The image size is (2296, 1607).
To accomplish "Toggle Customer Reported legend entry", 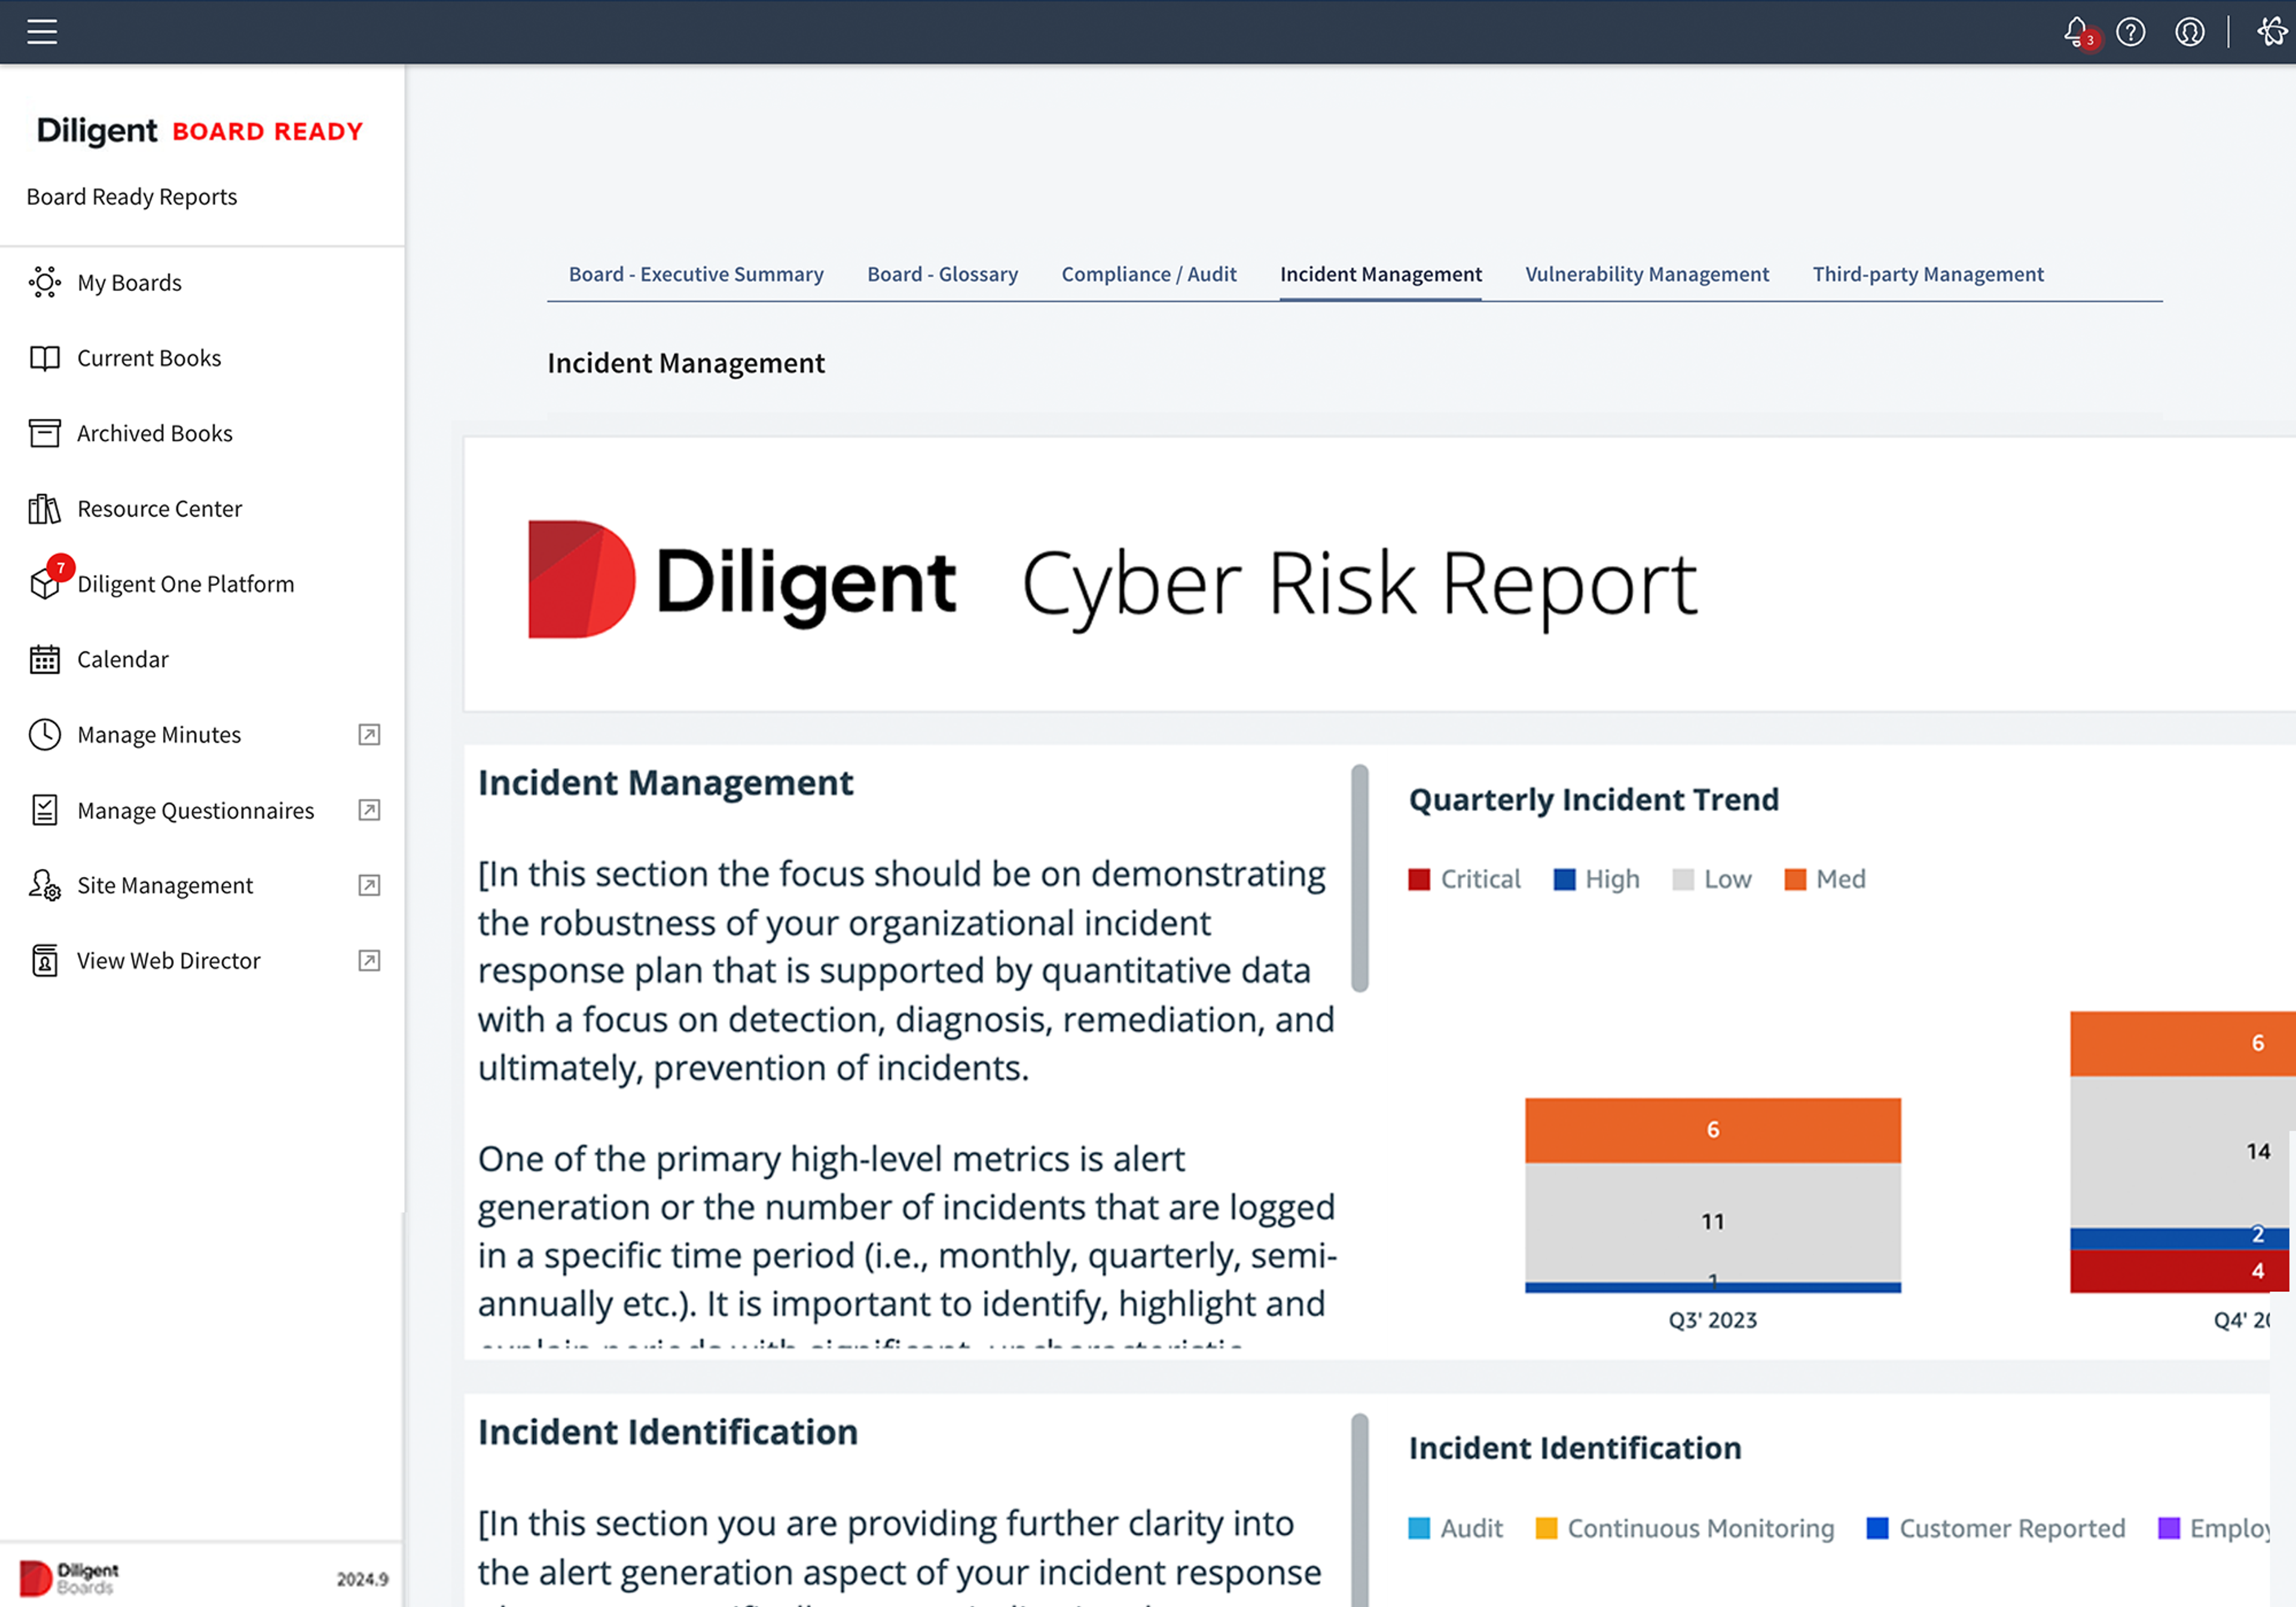I will point(1996,1528).
